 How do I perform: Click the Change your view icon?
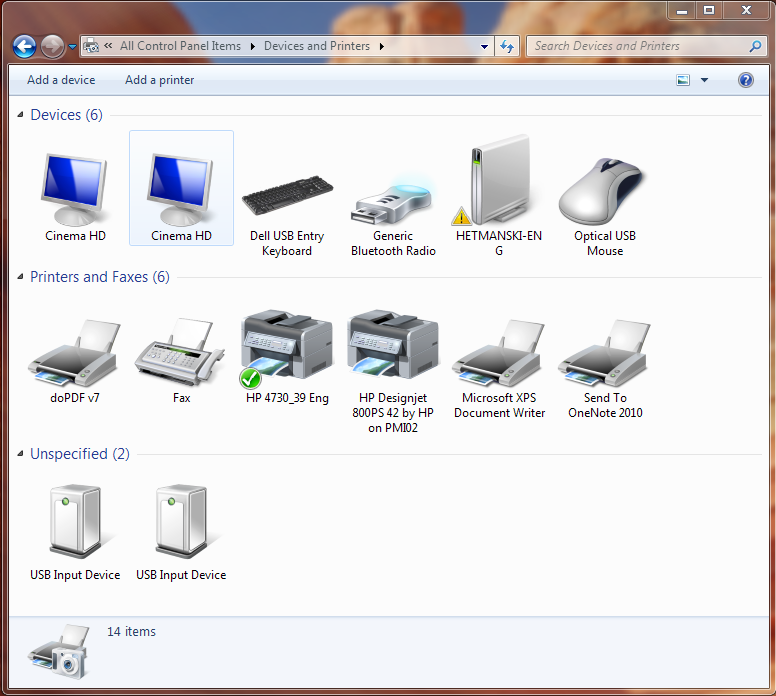pos(683,80)
